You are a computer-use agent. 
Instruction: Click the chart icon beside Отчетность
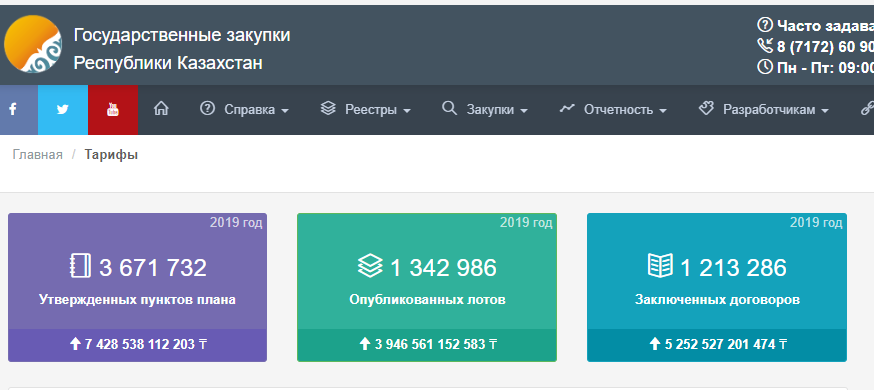567,108
